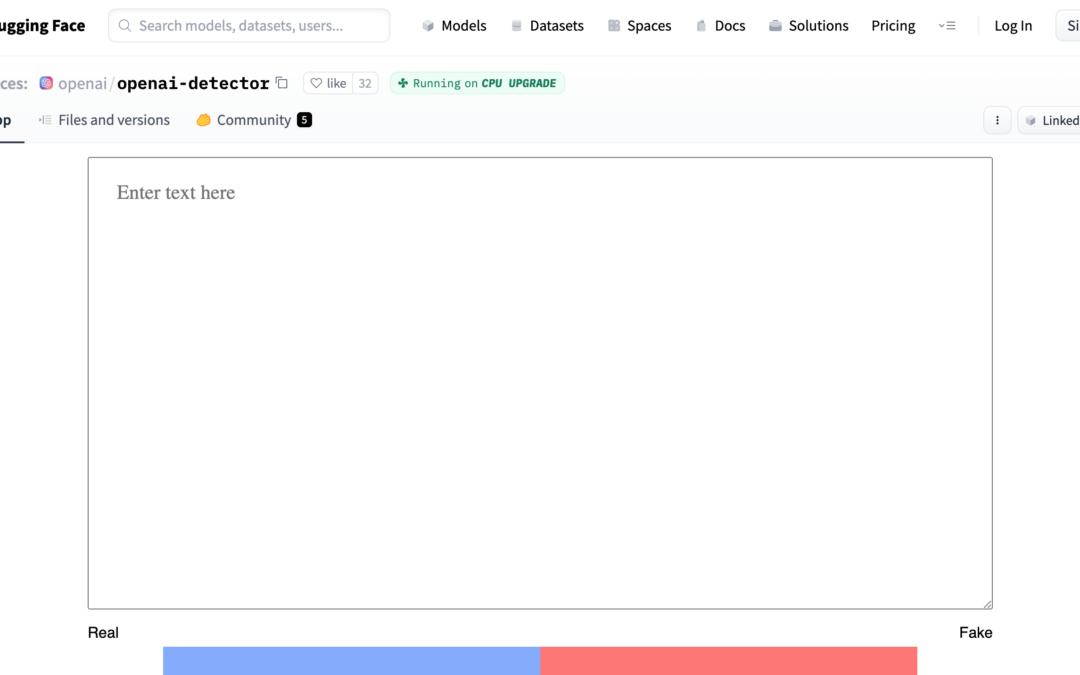Viewport: 1080px width, 675px height.
Task: Click the Community tab's yellow icon
Action: coord(204,120)
